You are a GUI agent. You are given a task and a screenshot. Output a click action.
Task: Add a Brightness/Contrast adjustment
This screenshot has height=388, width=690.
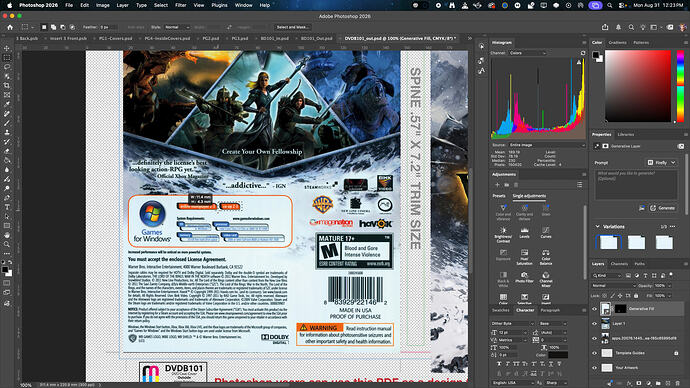pyautogui.click(x=503, y=234)
